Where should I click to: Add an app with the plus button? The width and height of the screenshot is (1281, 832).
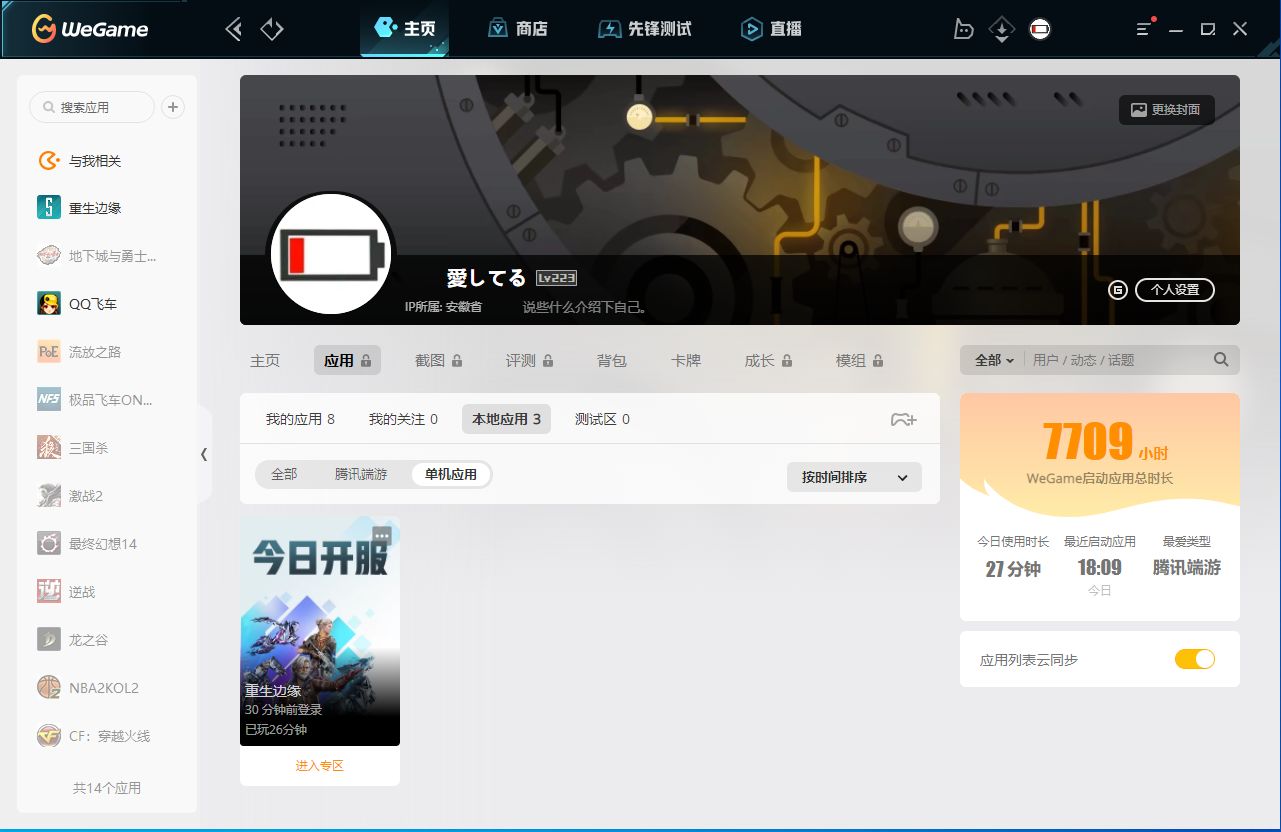tap(173, 107)
